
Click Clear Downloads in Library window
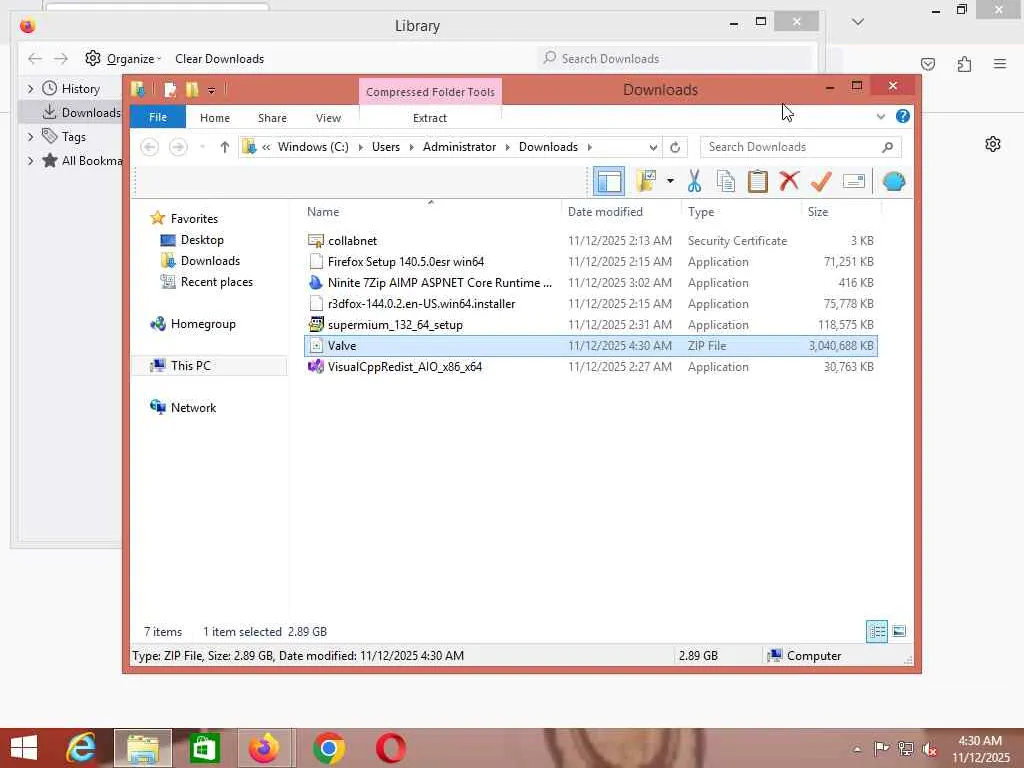tap(219, 59)
